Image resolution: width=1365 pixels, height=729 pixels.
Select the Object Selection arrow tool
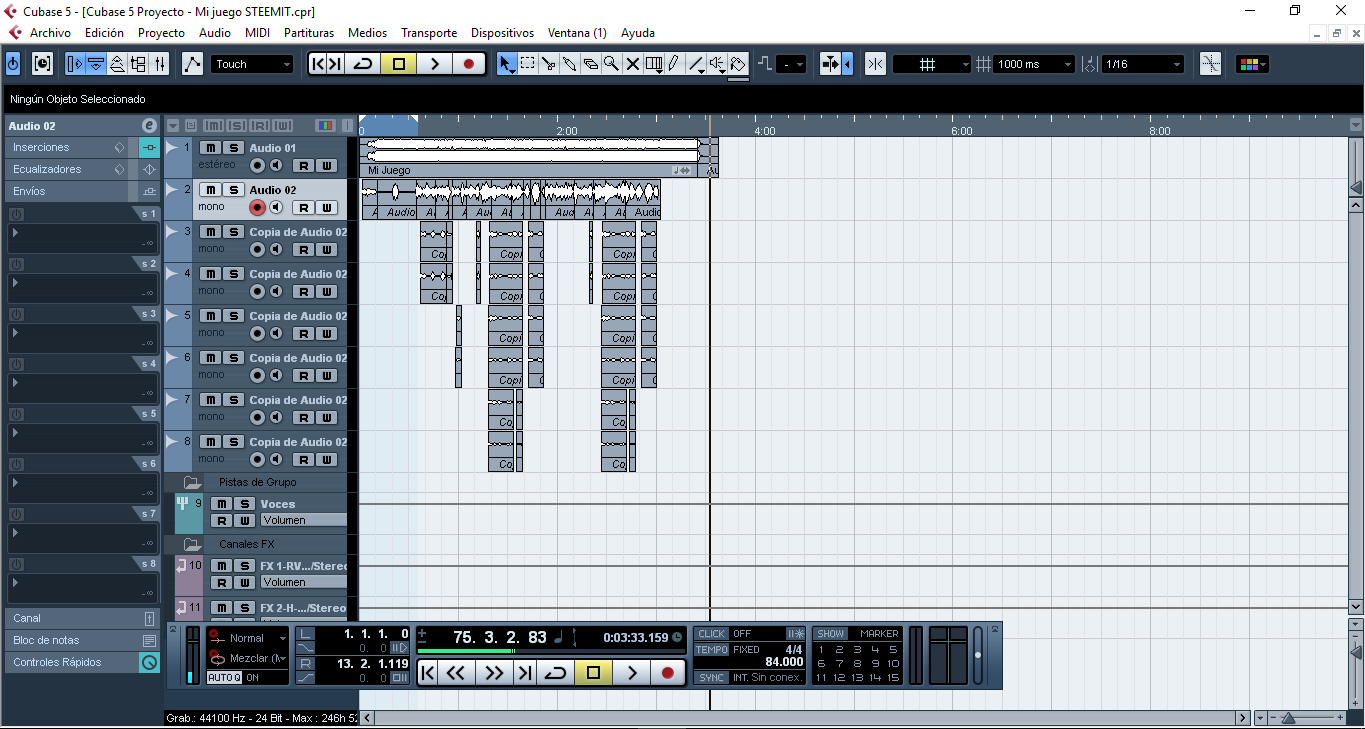click(x=507, y=64)
